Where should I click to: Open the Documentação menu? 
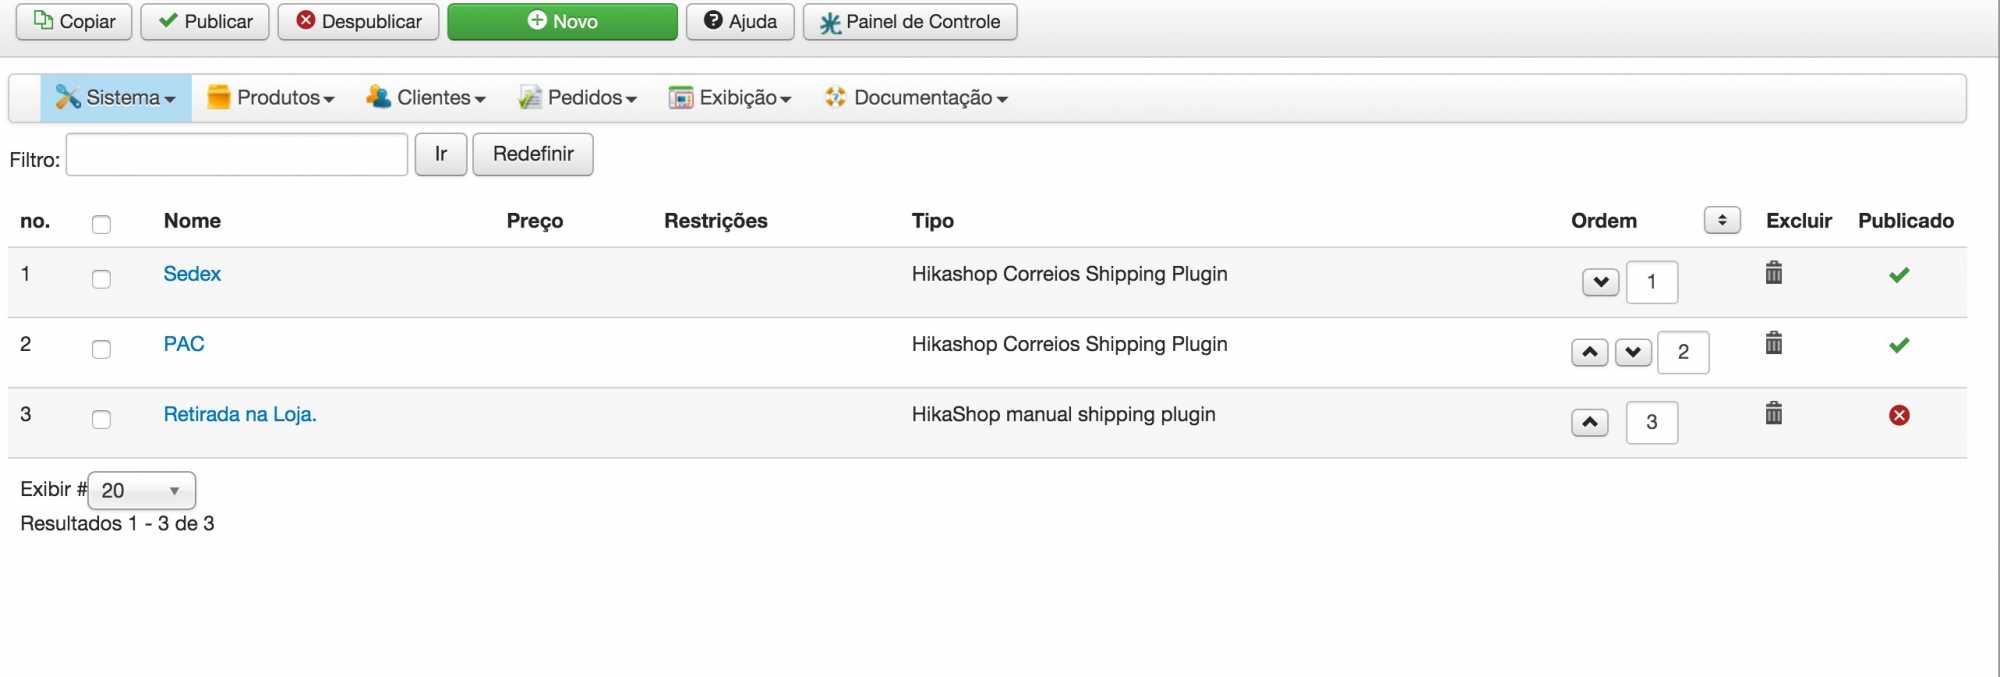(x=916, y=98)
